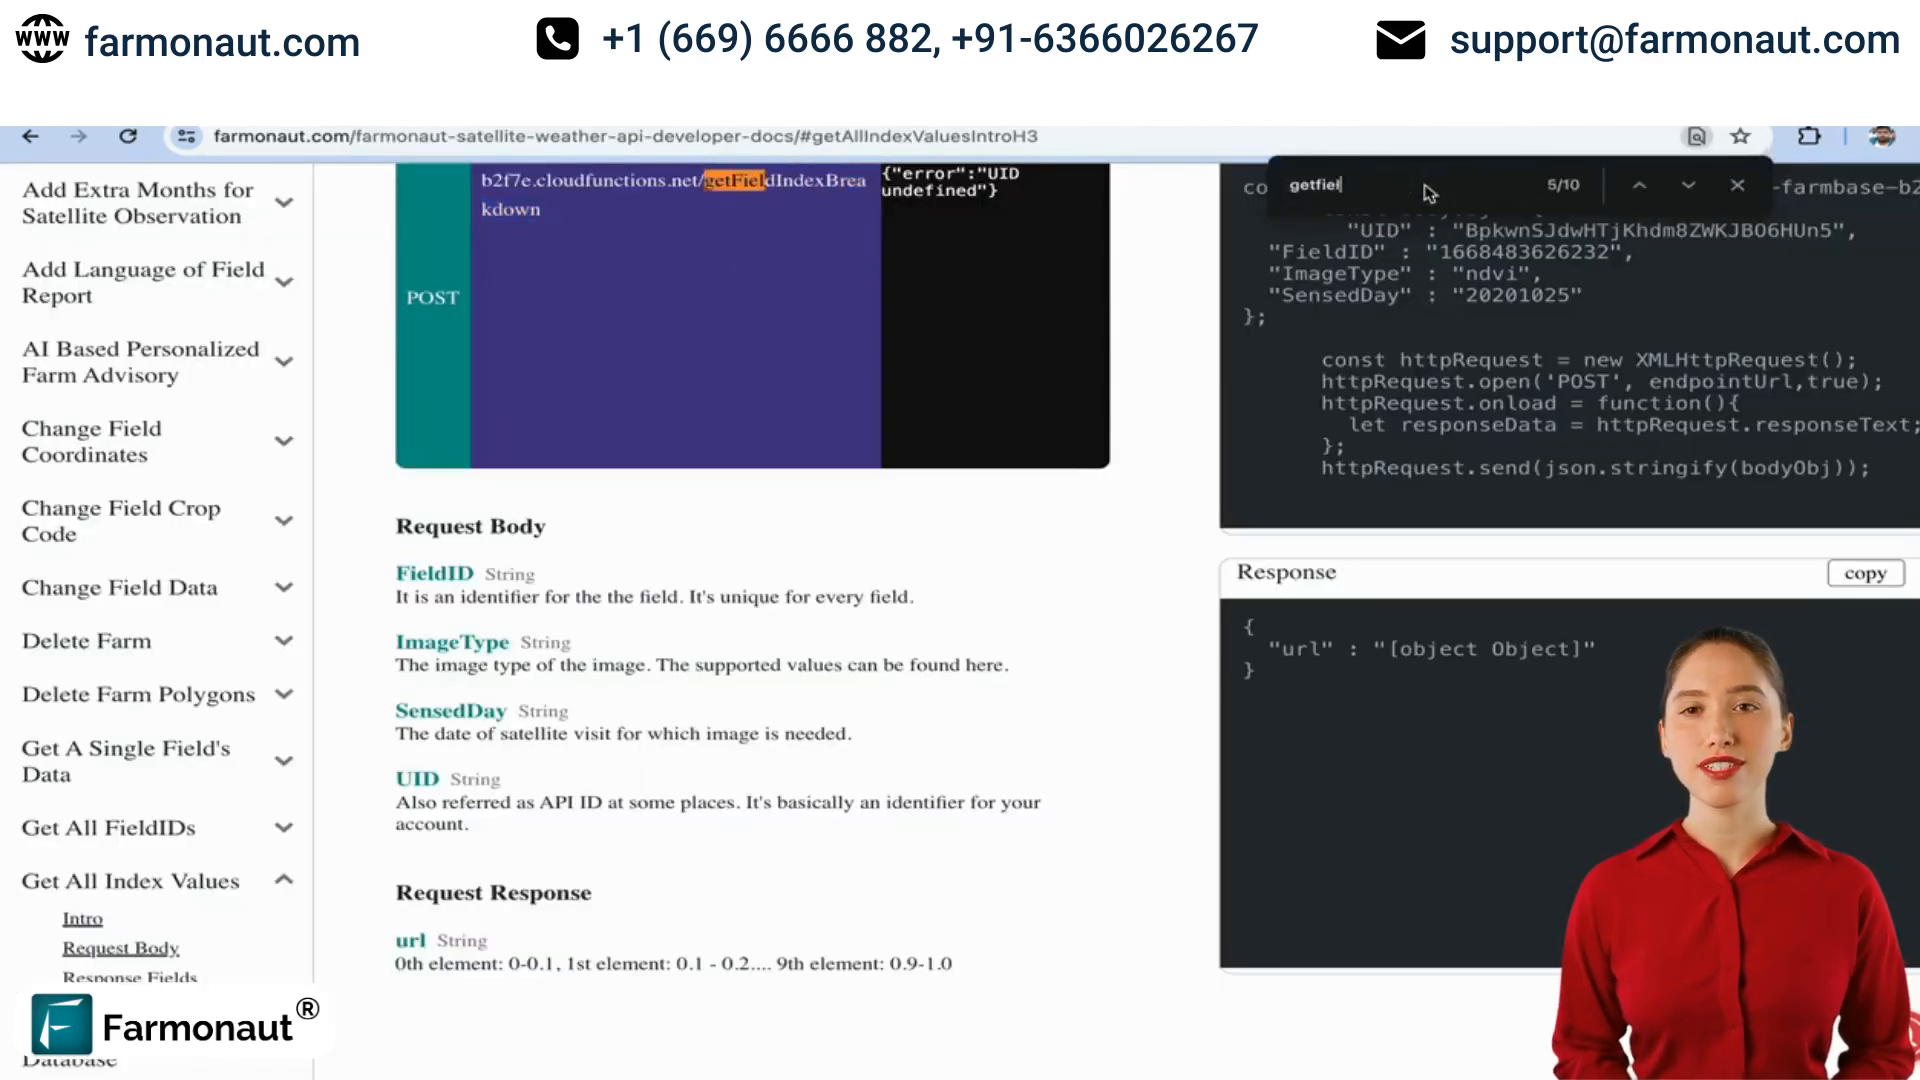This screenshot has height=1080, width=1920.
Task: Expand Get A Single Field's Data
Action: point(284,761)
